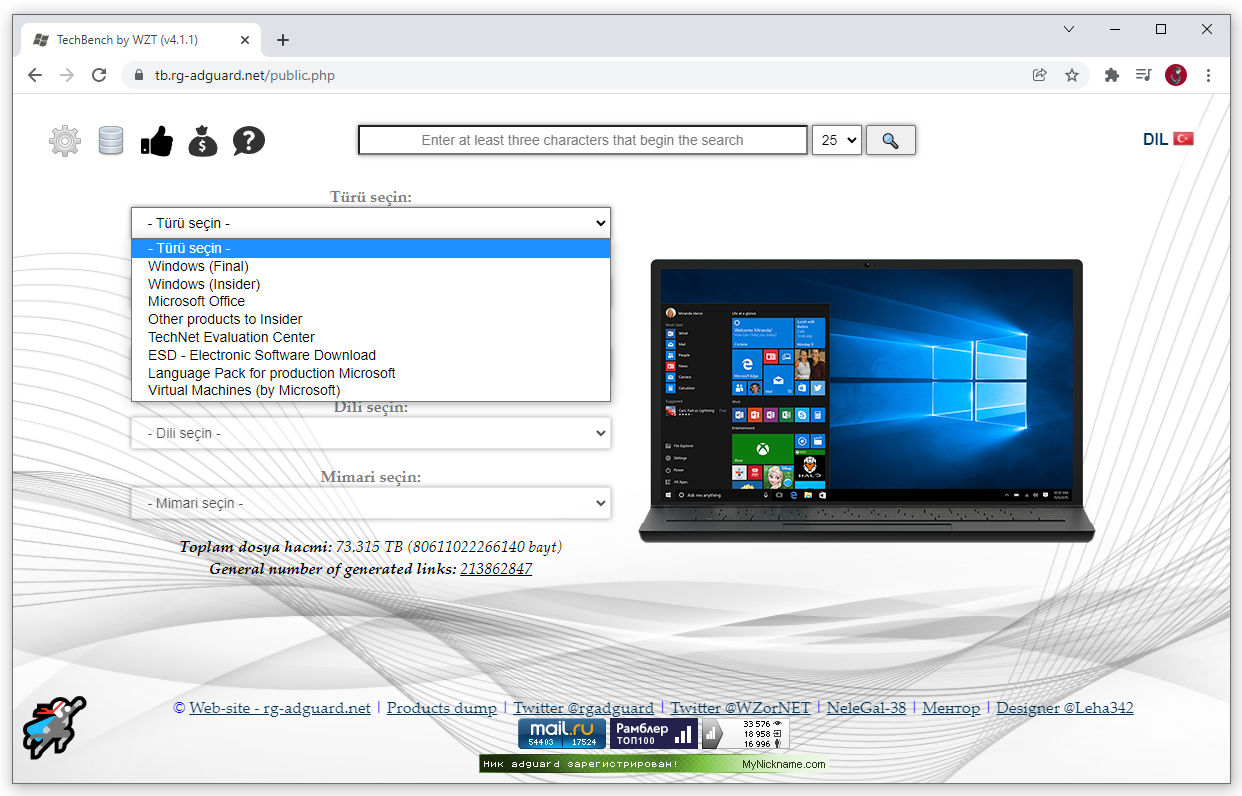Expand the Dili seçin dropdown

[x=371, y=433]
